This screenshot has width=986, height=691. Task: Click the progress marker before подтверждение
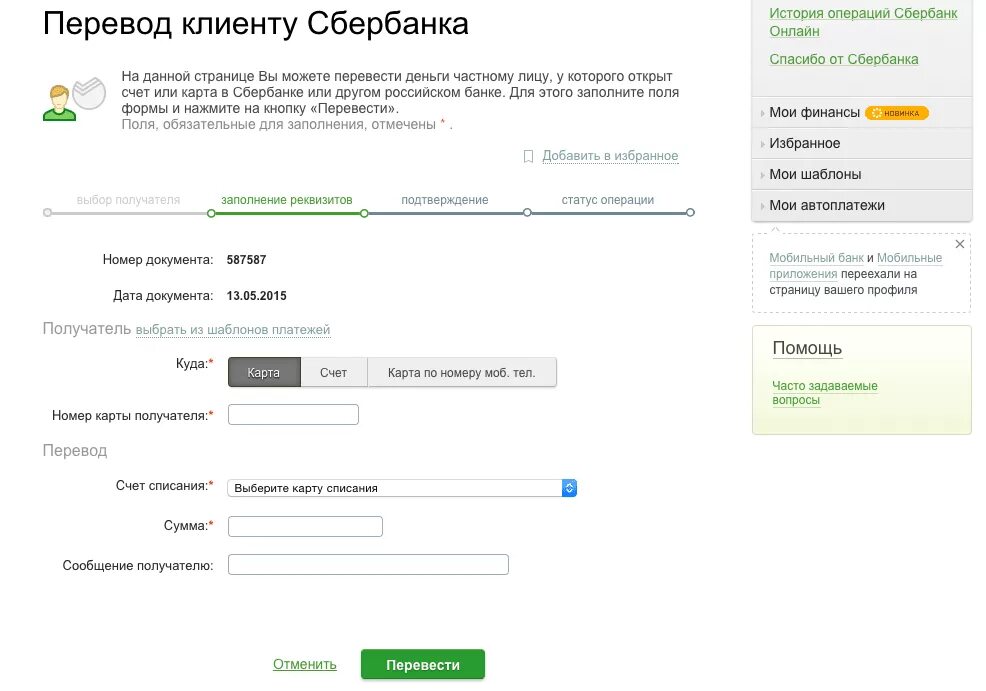coord(364,213)
